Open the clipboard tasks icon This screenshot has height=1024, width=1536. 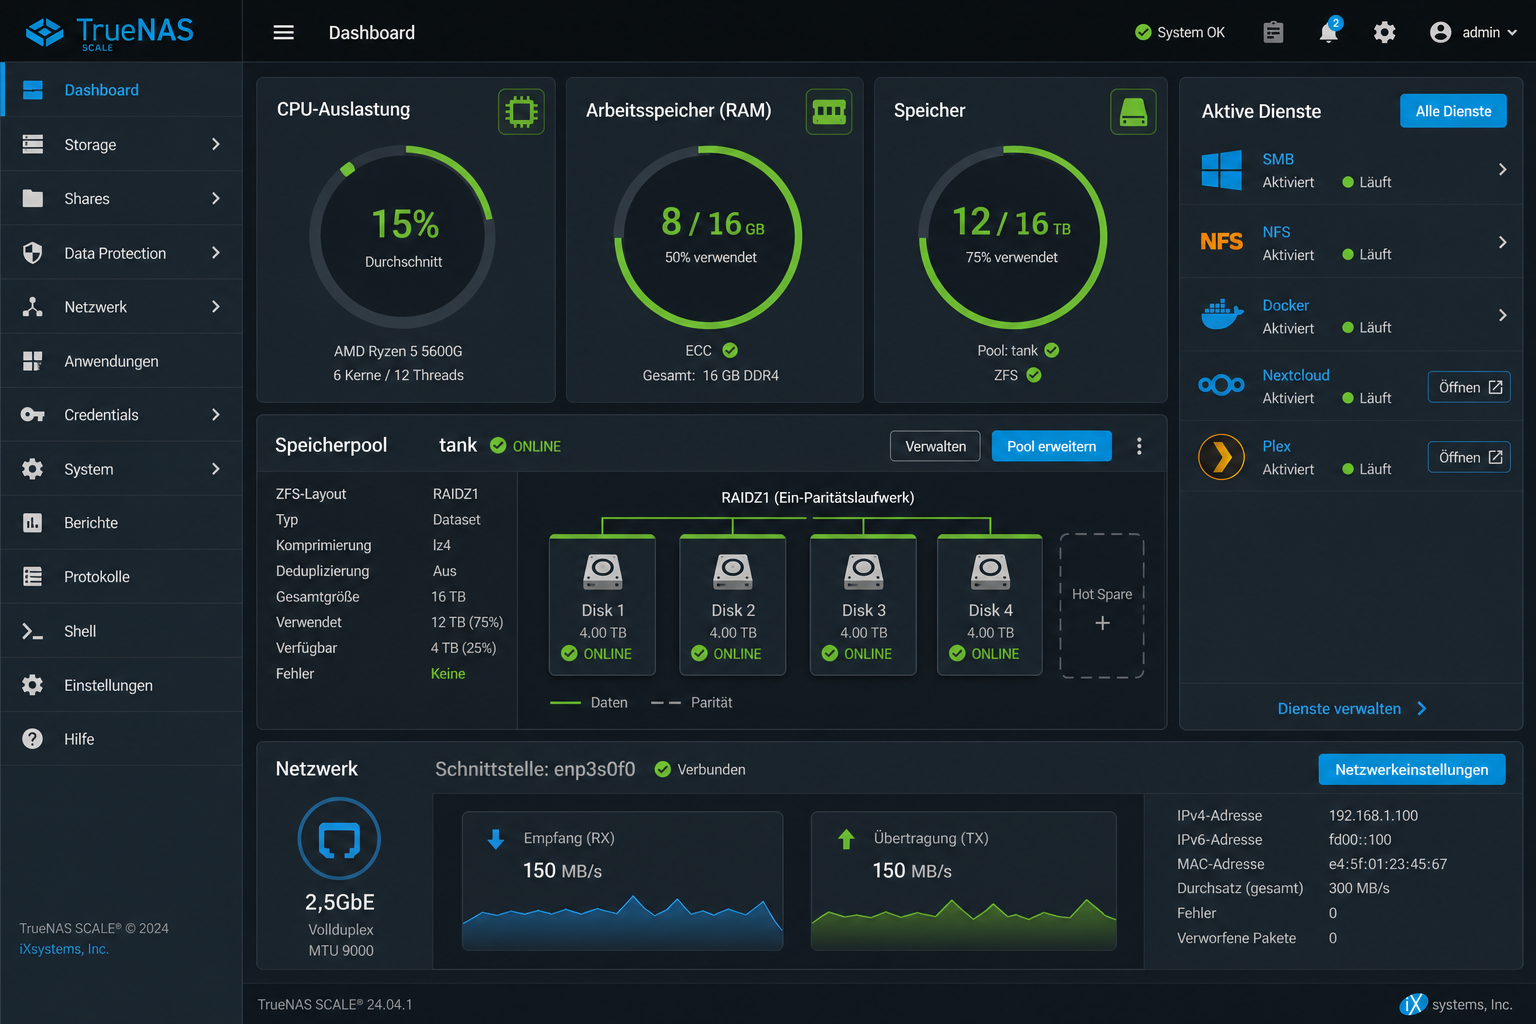coord(1273,33)
